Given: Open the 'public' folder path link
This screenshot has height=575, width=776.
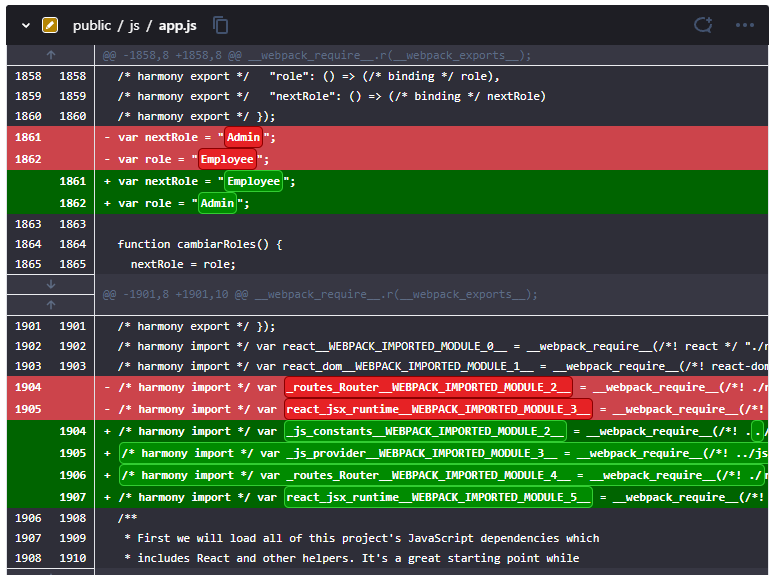Looking at the screenshot, I should [92, 26].
